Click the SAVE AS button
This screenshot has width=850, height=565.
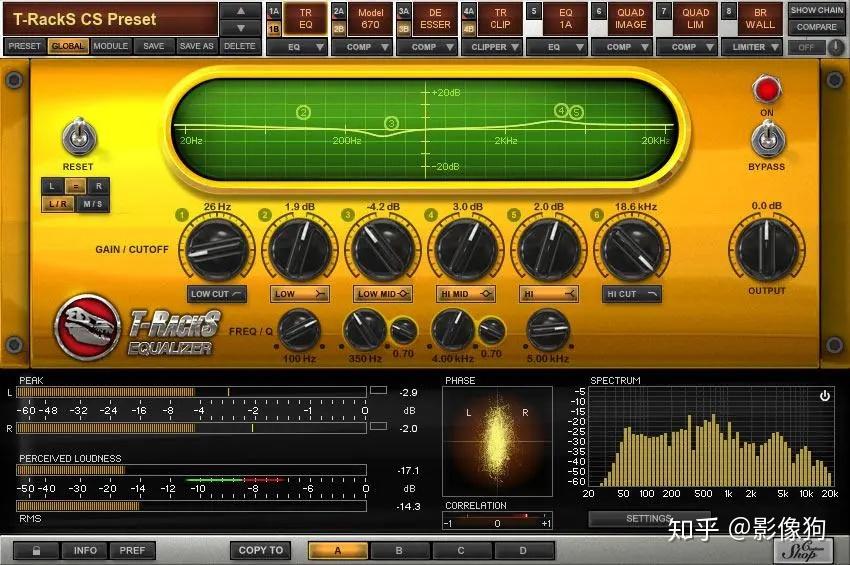pyautogui.click(x=196, y=47)
